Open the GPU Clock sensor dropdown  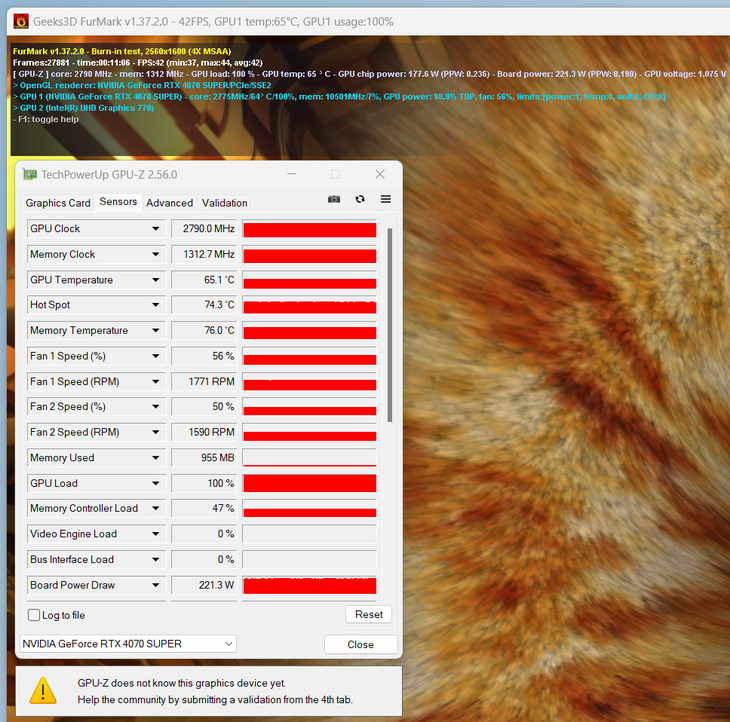[x=155, y=229]
